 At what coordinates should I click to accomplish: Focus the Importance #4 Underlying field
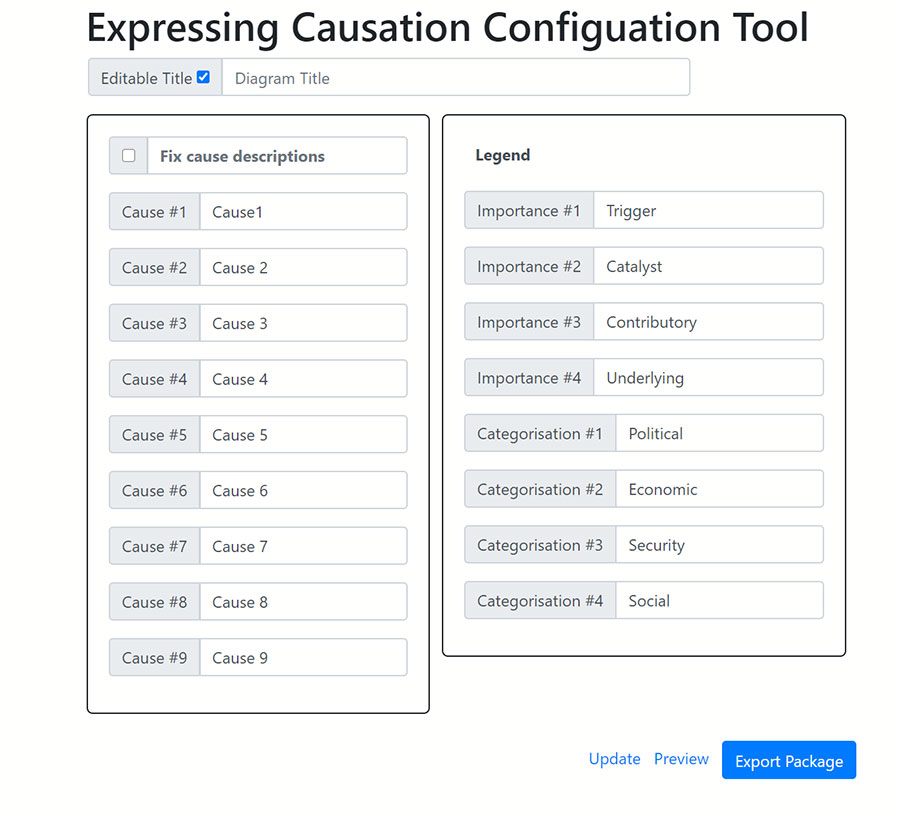click(x=707, y=378)
